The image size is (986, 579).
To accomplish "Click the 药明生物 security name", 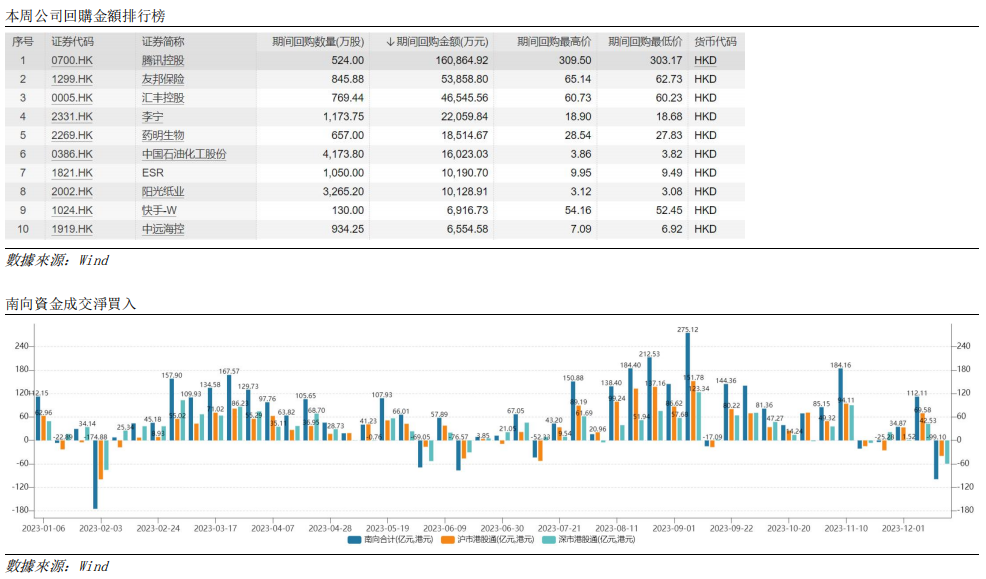I will pos(163,135).
